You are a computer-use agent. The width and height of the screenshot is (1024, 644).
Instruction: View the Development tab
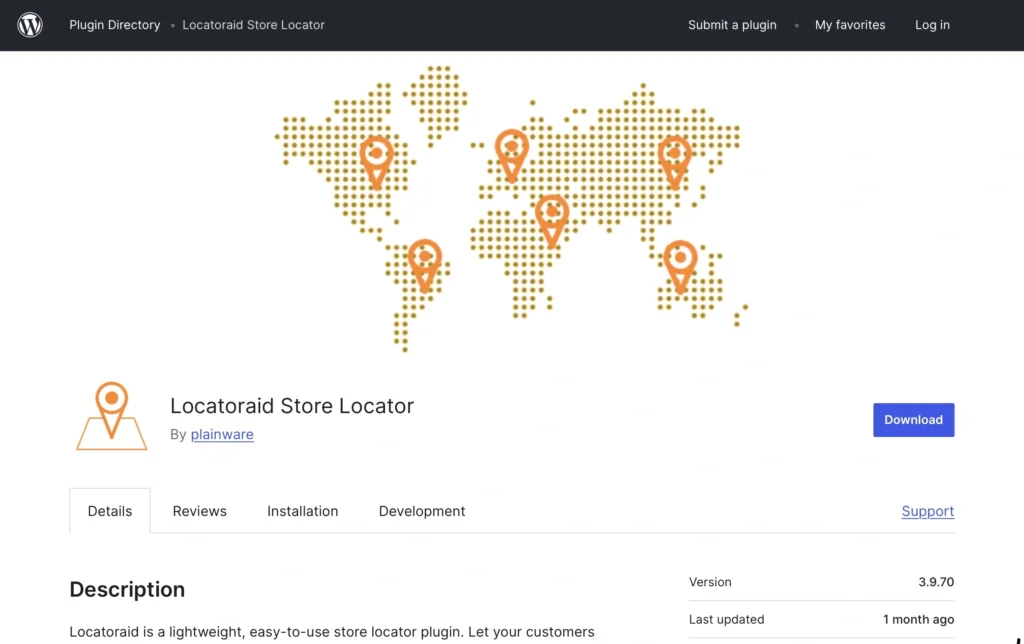(422, 511)
